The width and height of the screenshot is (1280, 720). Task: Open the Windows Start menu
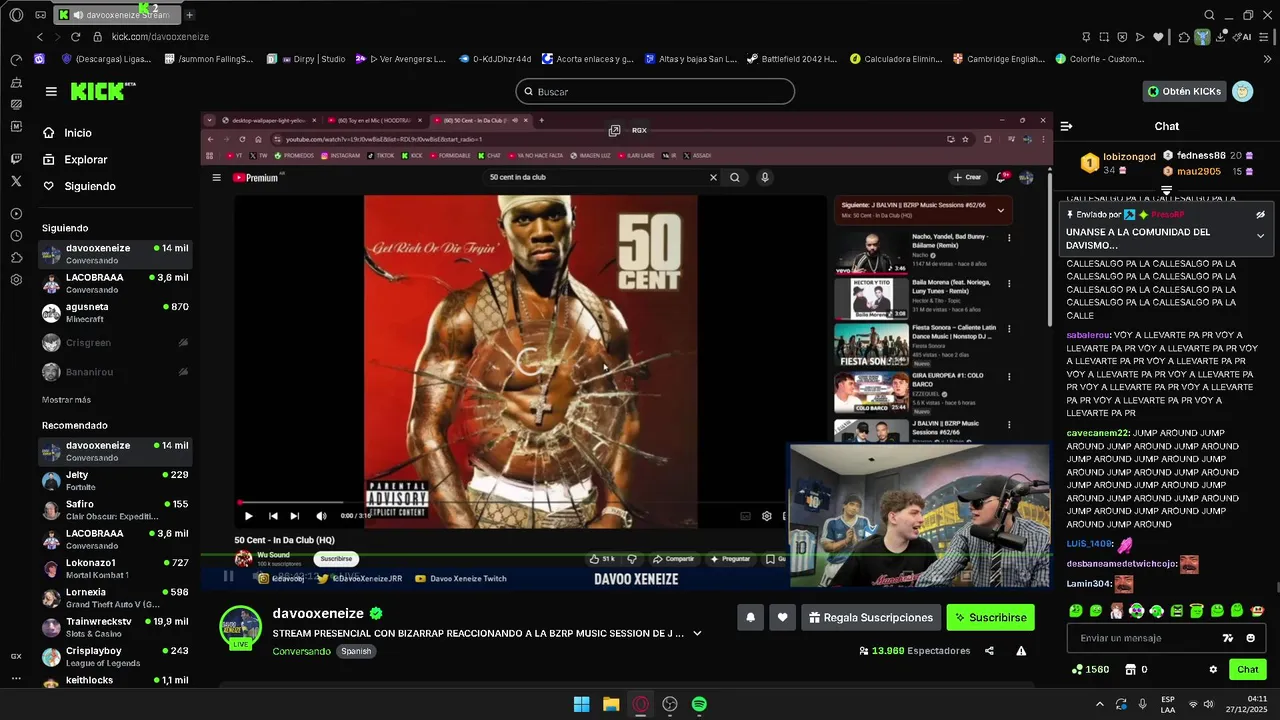[581, 704]
